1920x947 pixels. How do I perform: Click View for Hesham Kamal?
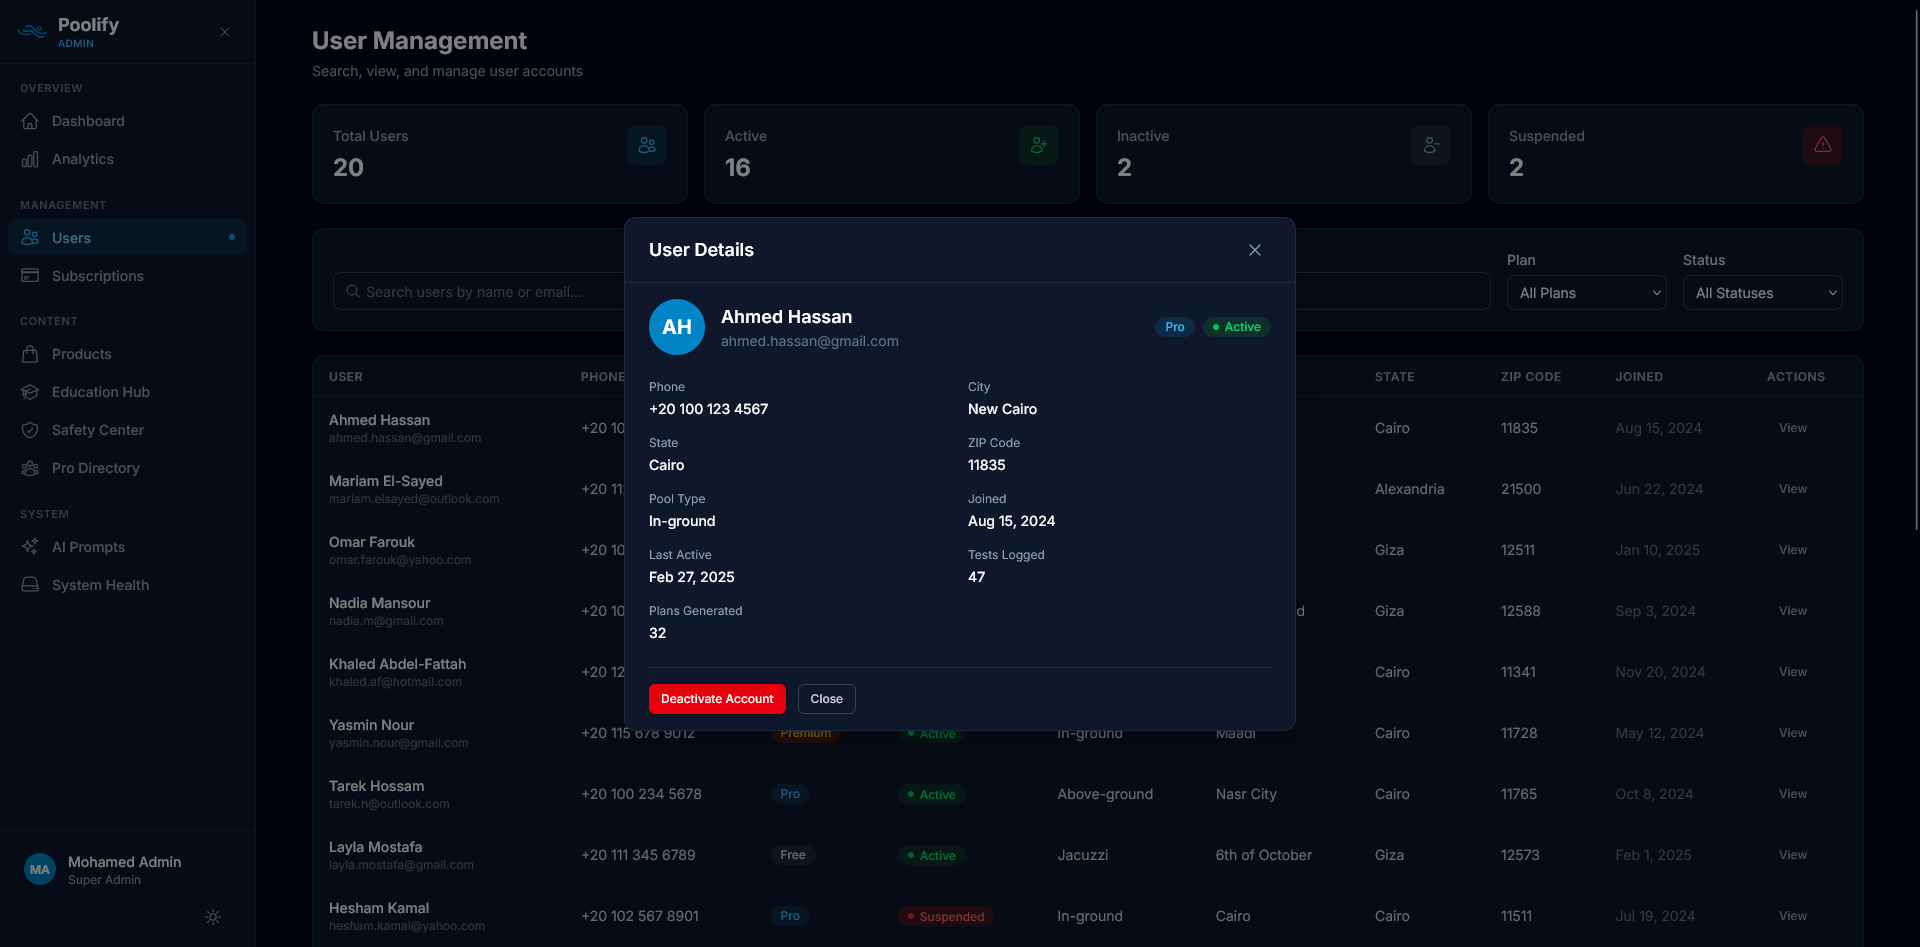pyautogui.click(x=1792, y=916)
